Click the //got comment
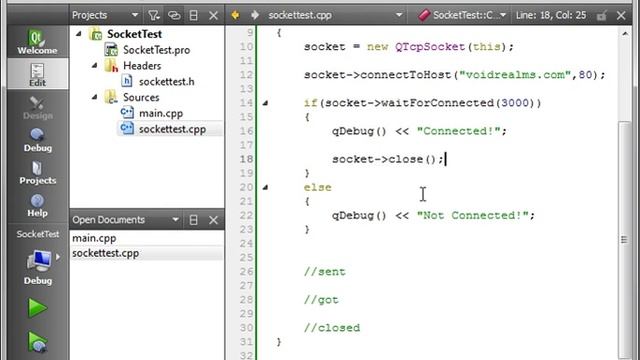Viewport: 640px width, 360px height. pos(321,300)
